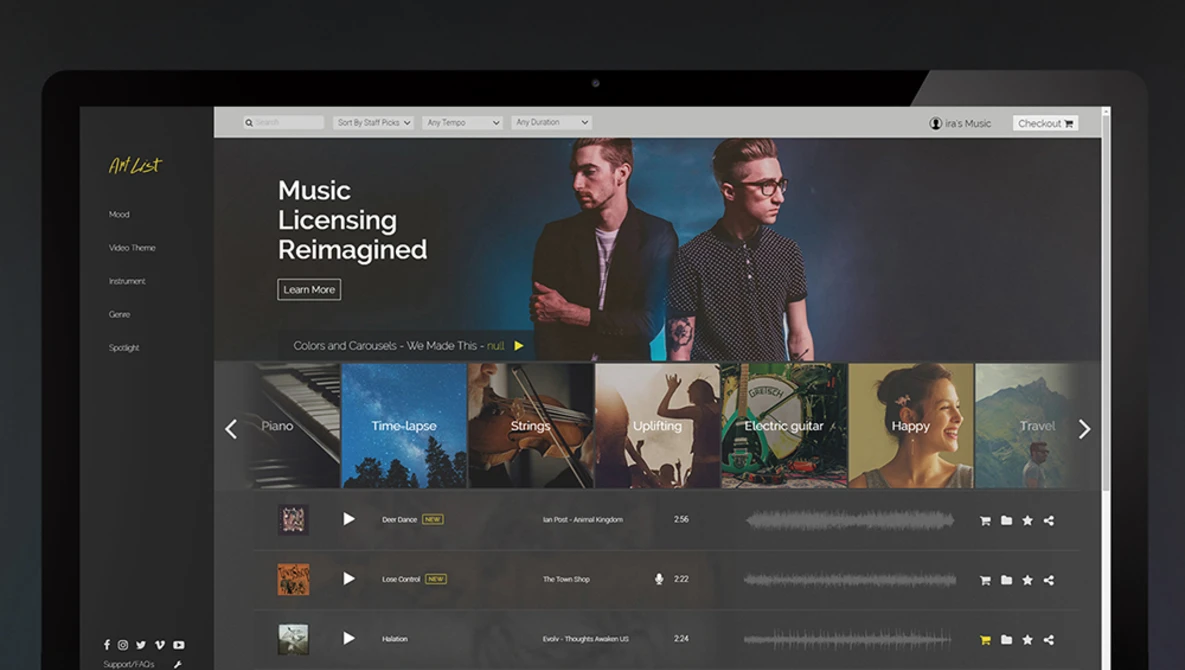
Task: Select the Strings category tile
Action: tap(531, 425)
